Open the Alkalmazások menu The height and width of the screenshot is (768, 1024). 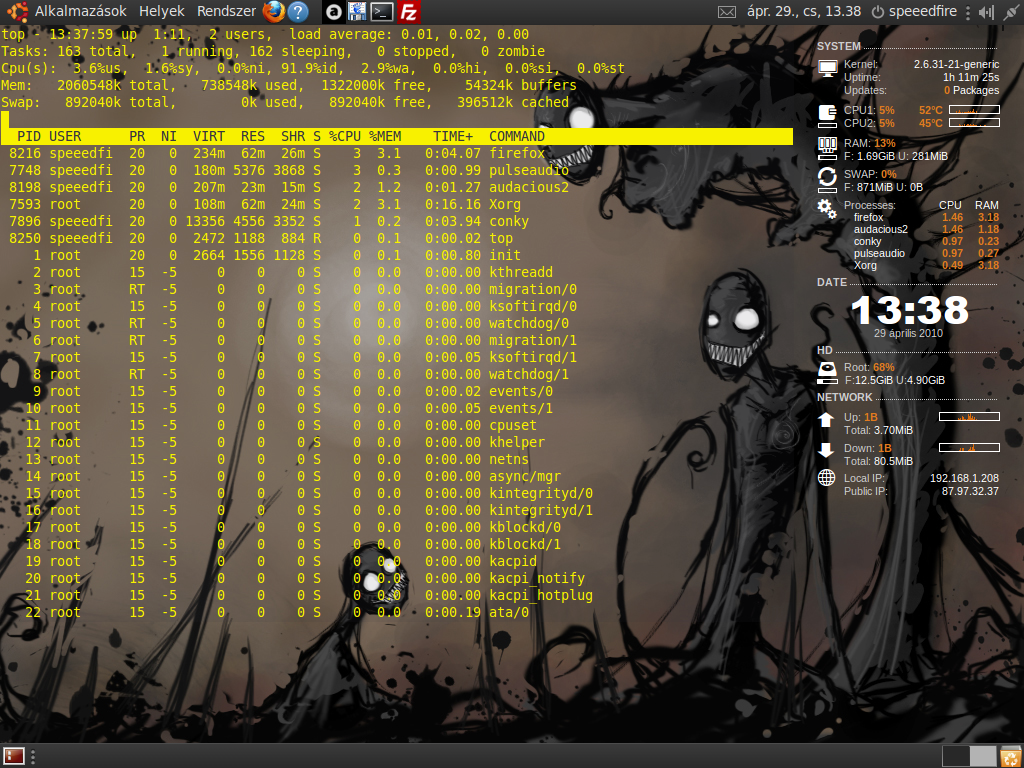click(80, 11)
